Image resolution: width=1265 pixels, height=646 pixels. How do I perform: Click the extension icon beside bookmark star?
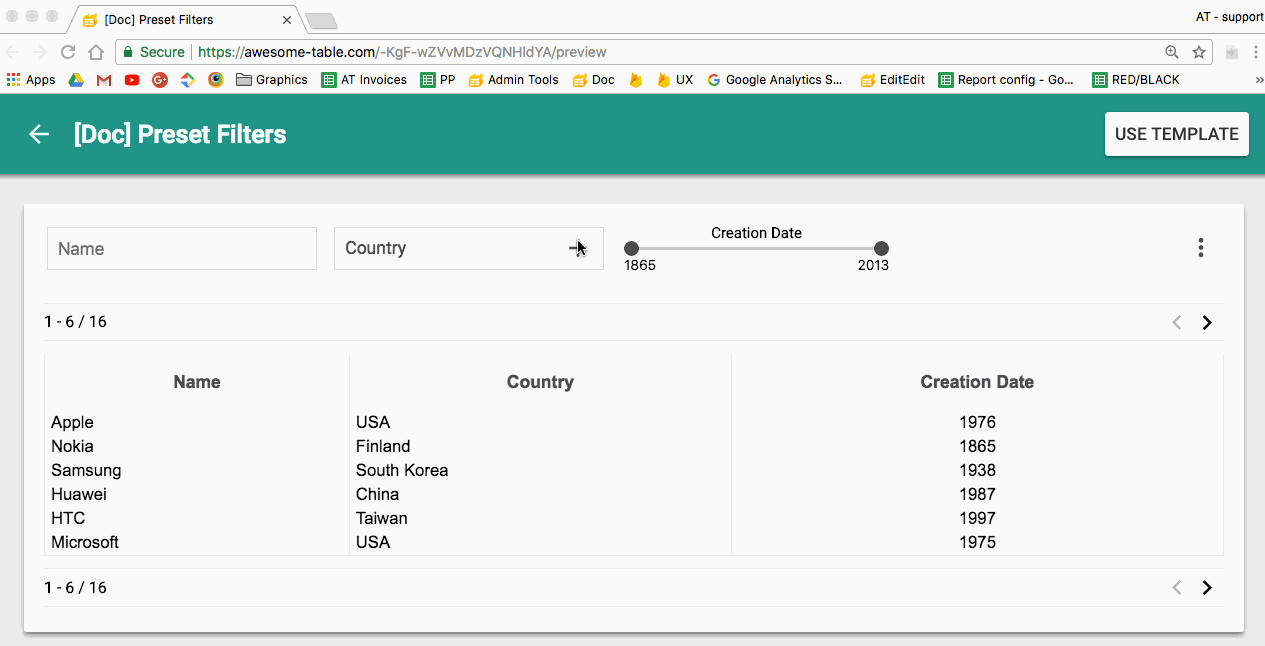[1232, 52]
